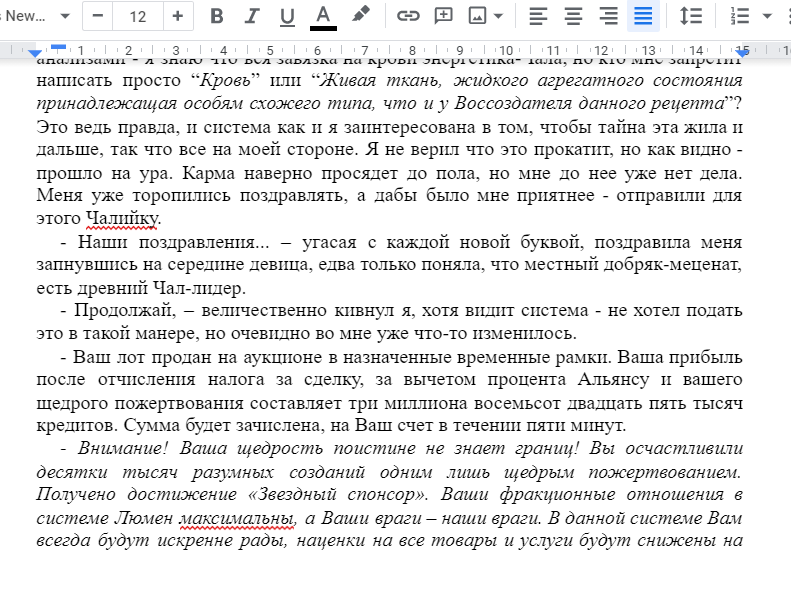Click the insert link icon

tap(408, 16)
